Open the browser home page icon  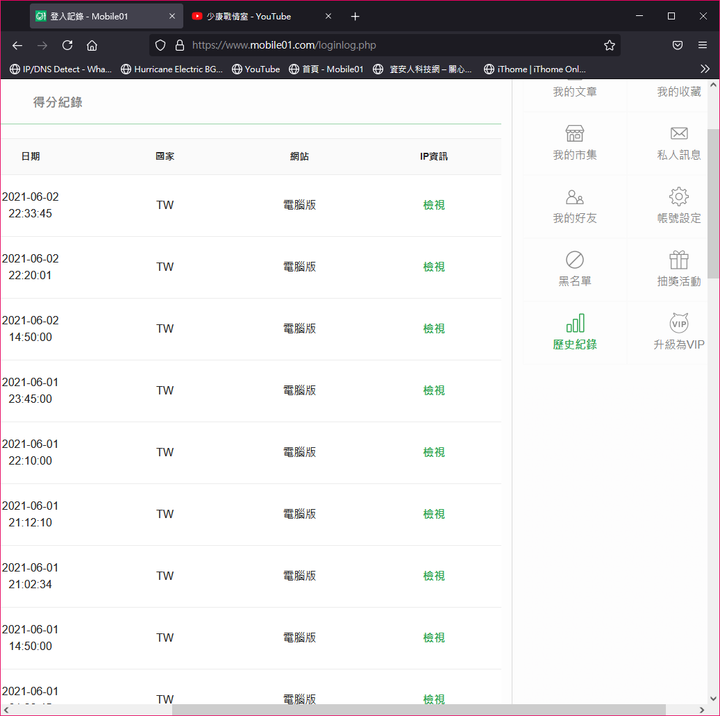pos(92,45)
